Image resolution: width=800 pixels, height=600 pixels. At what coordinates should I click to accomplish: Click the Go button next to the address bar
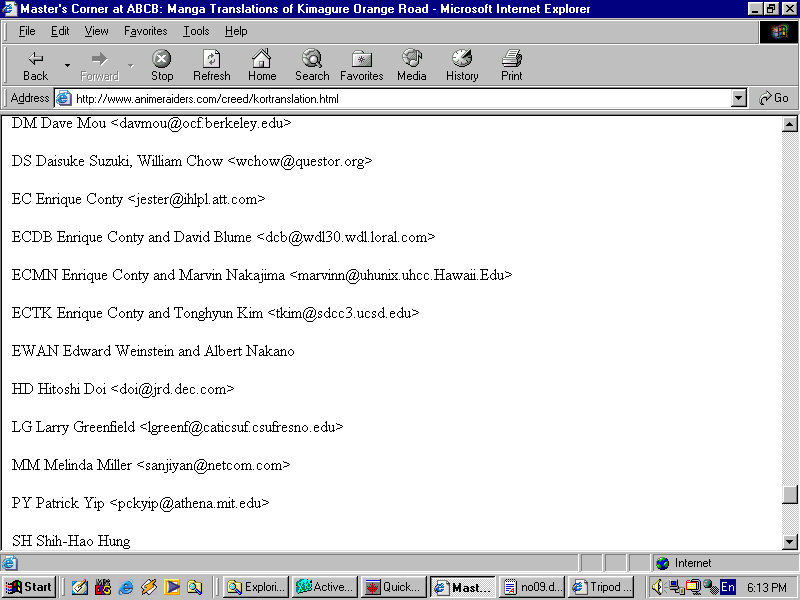click(x=773, y=98)
